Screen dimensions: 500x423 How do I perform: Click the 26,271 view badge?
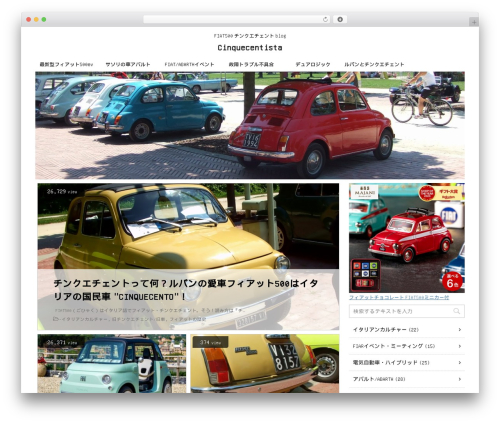coord(62,342)
